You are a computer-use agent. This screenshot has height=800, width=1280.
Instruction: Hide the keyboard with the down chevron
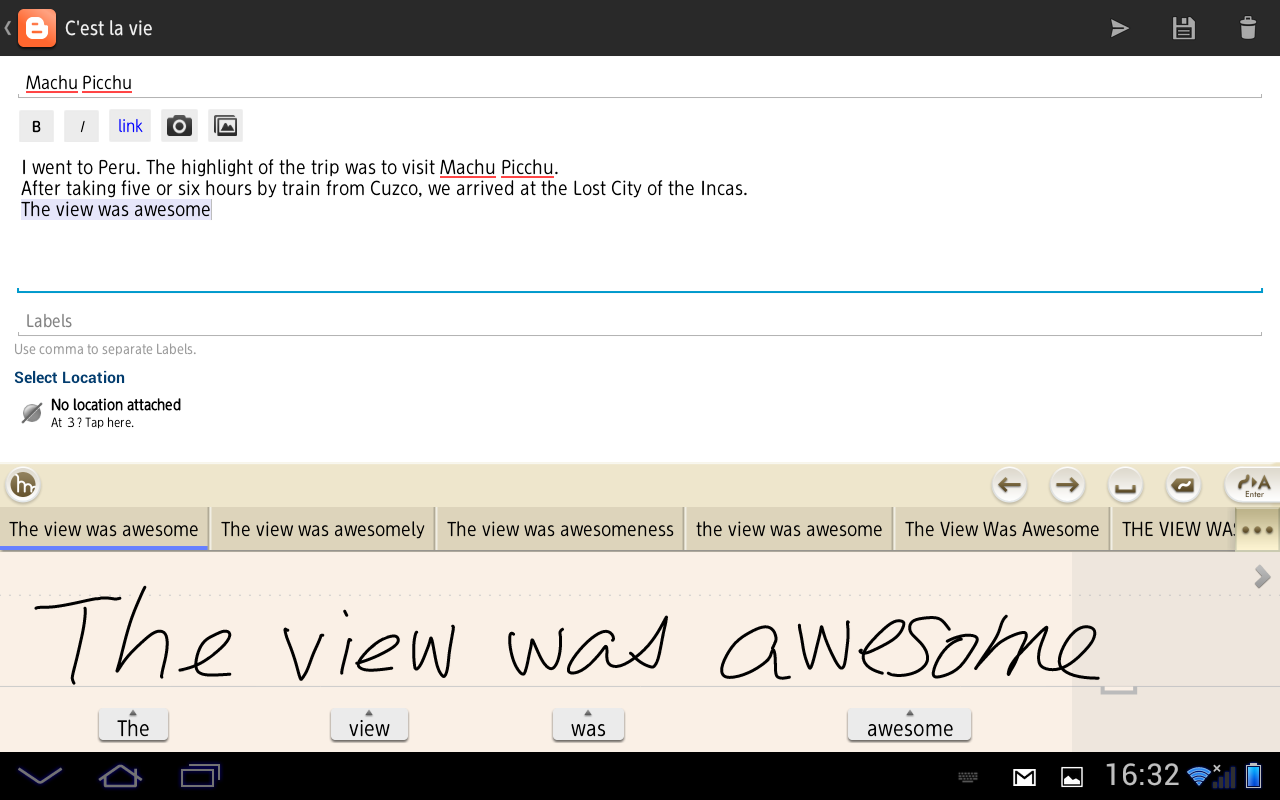point(40,775)
